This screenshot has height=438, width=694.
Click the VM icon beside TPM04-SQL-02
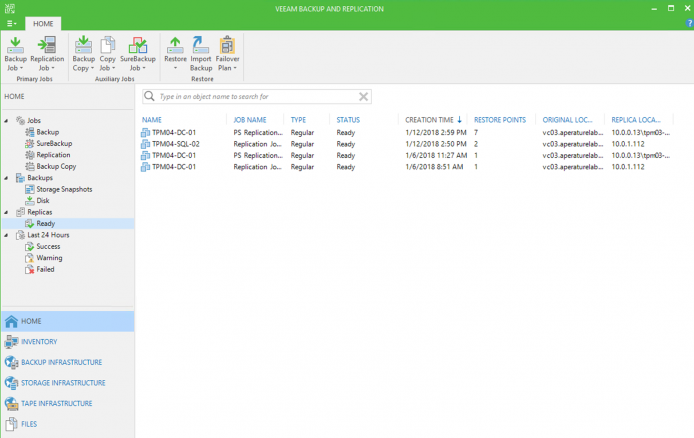pos(145,144)
